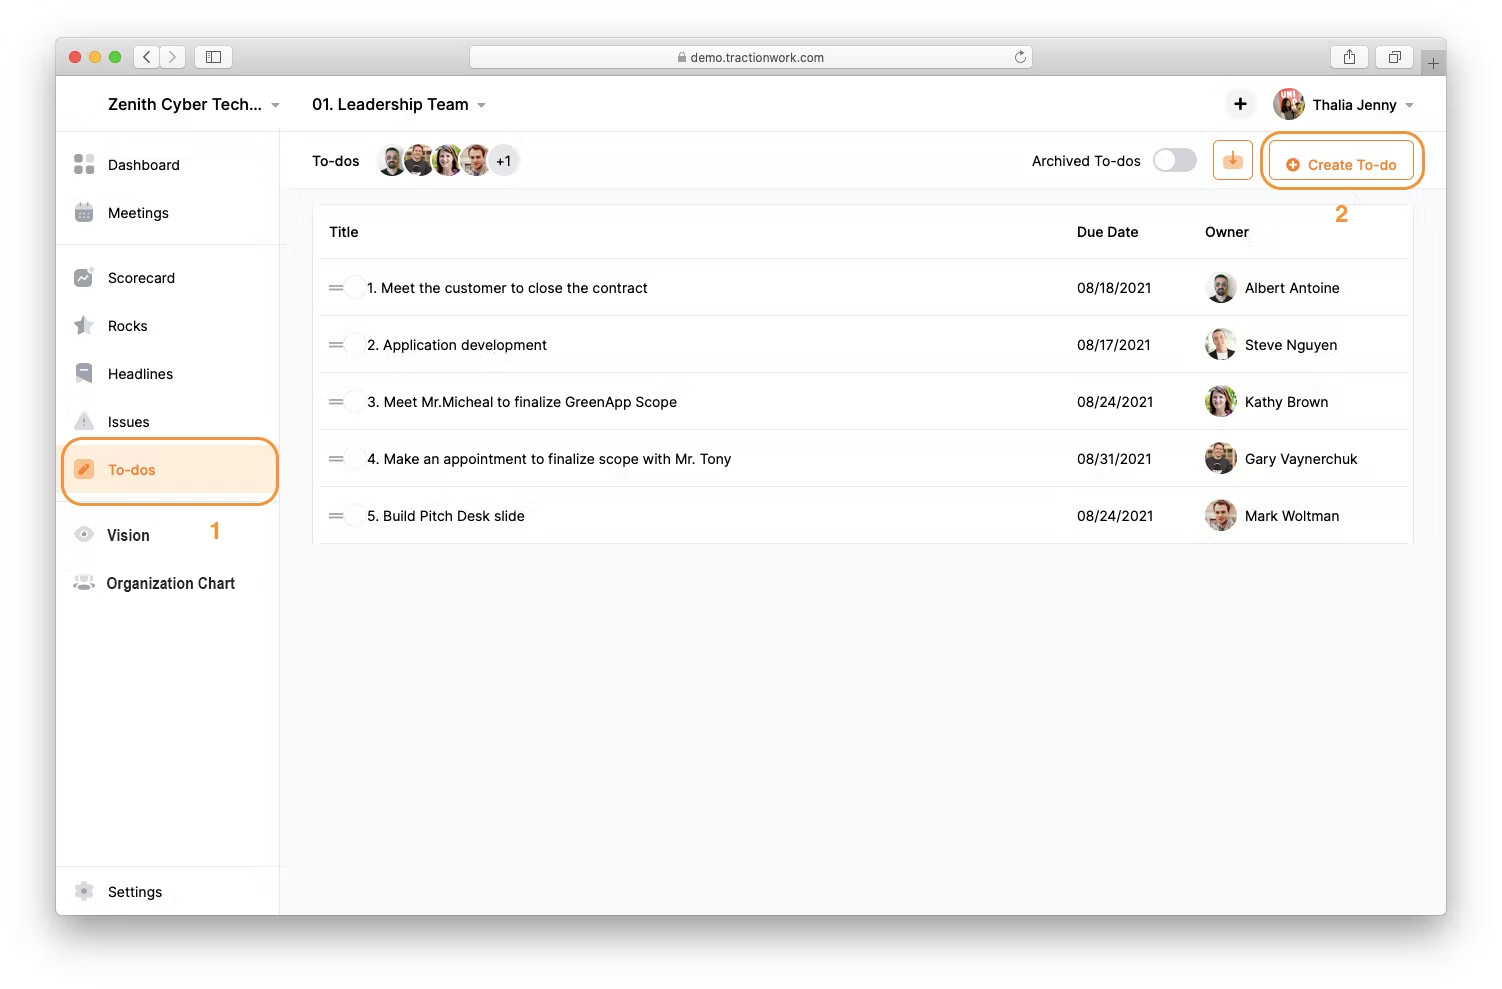1502x989 pixels.
Task: Click the Safari sidebar toggle icon
Action: tap(213, 57)
